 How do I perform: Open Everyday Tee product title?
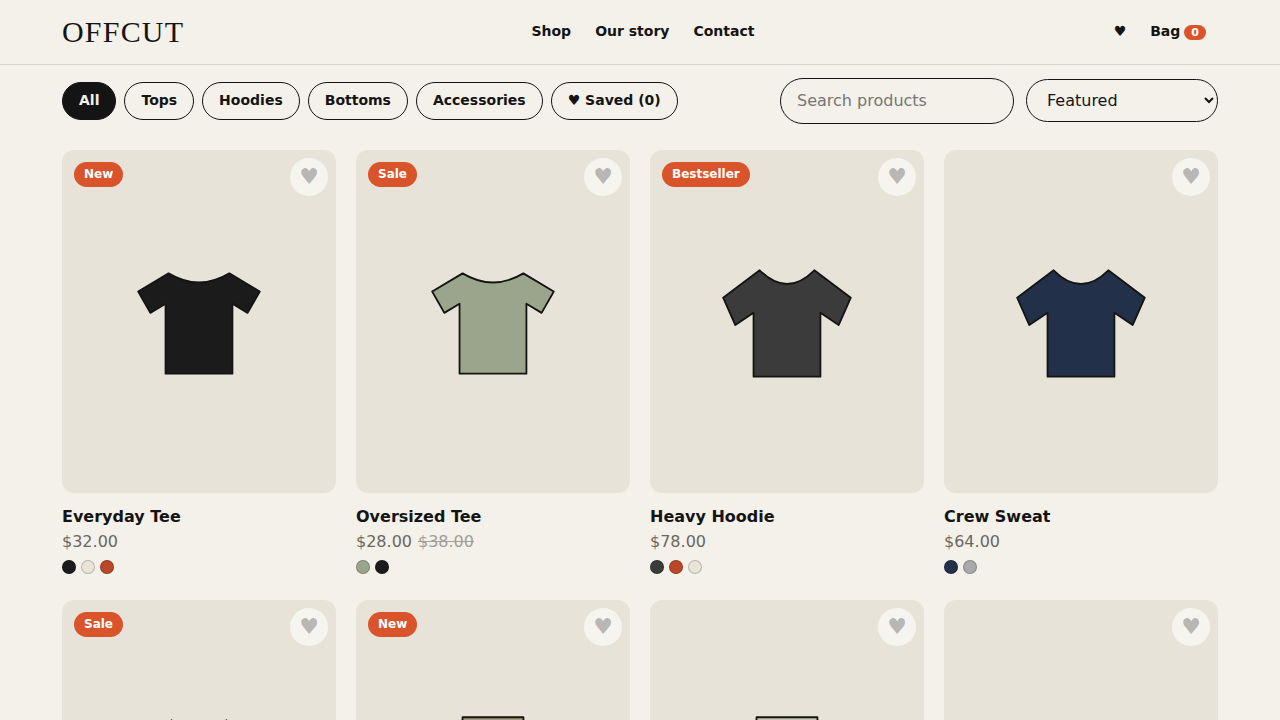(x=121, y=516)
